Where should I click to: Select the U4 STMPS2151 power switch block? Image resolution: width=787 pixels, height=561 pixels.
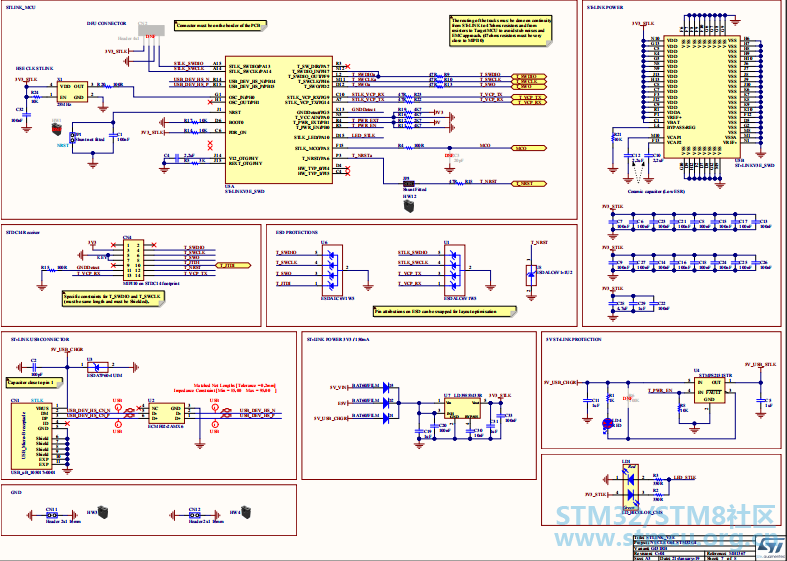tap(710, 390)
